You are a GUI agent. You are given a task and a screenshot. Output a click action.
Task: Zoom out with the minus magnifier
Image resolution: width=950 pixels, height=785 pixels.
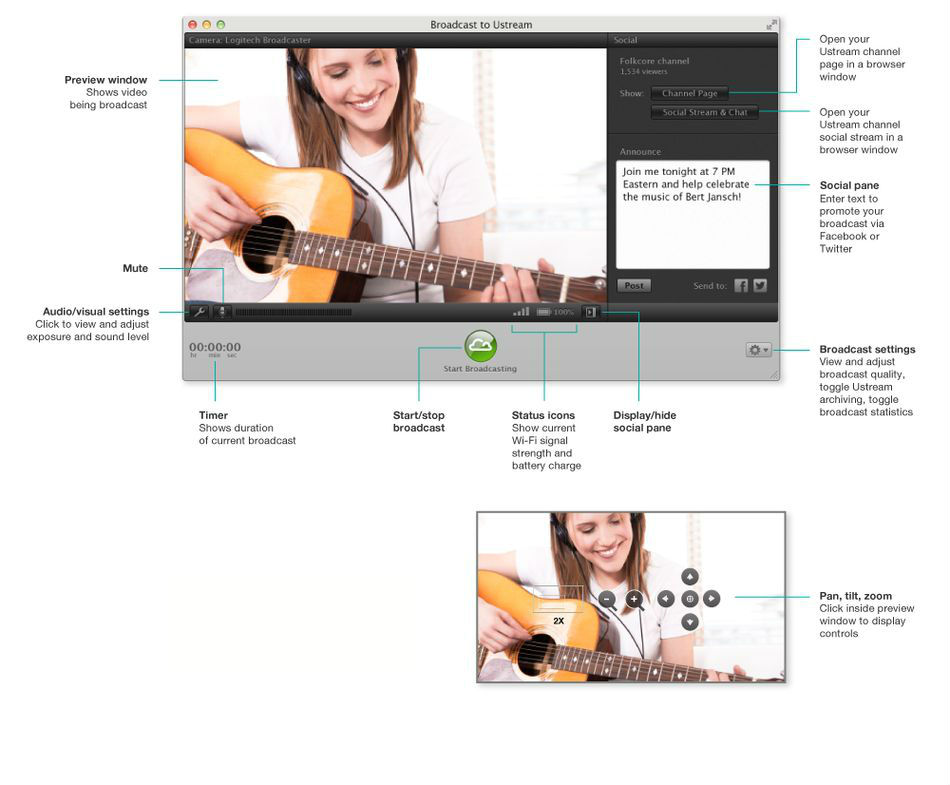tap(607, 600)
